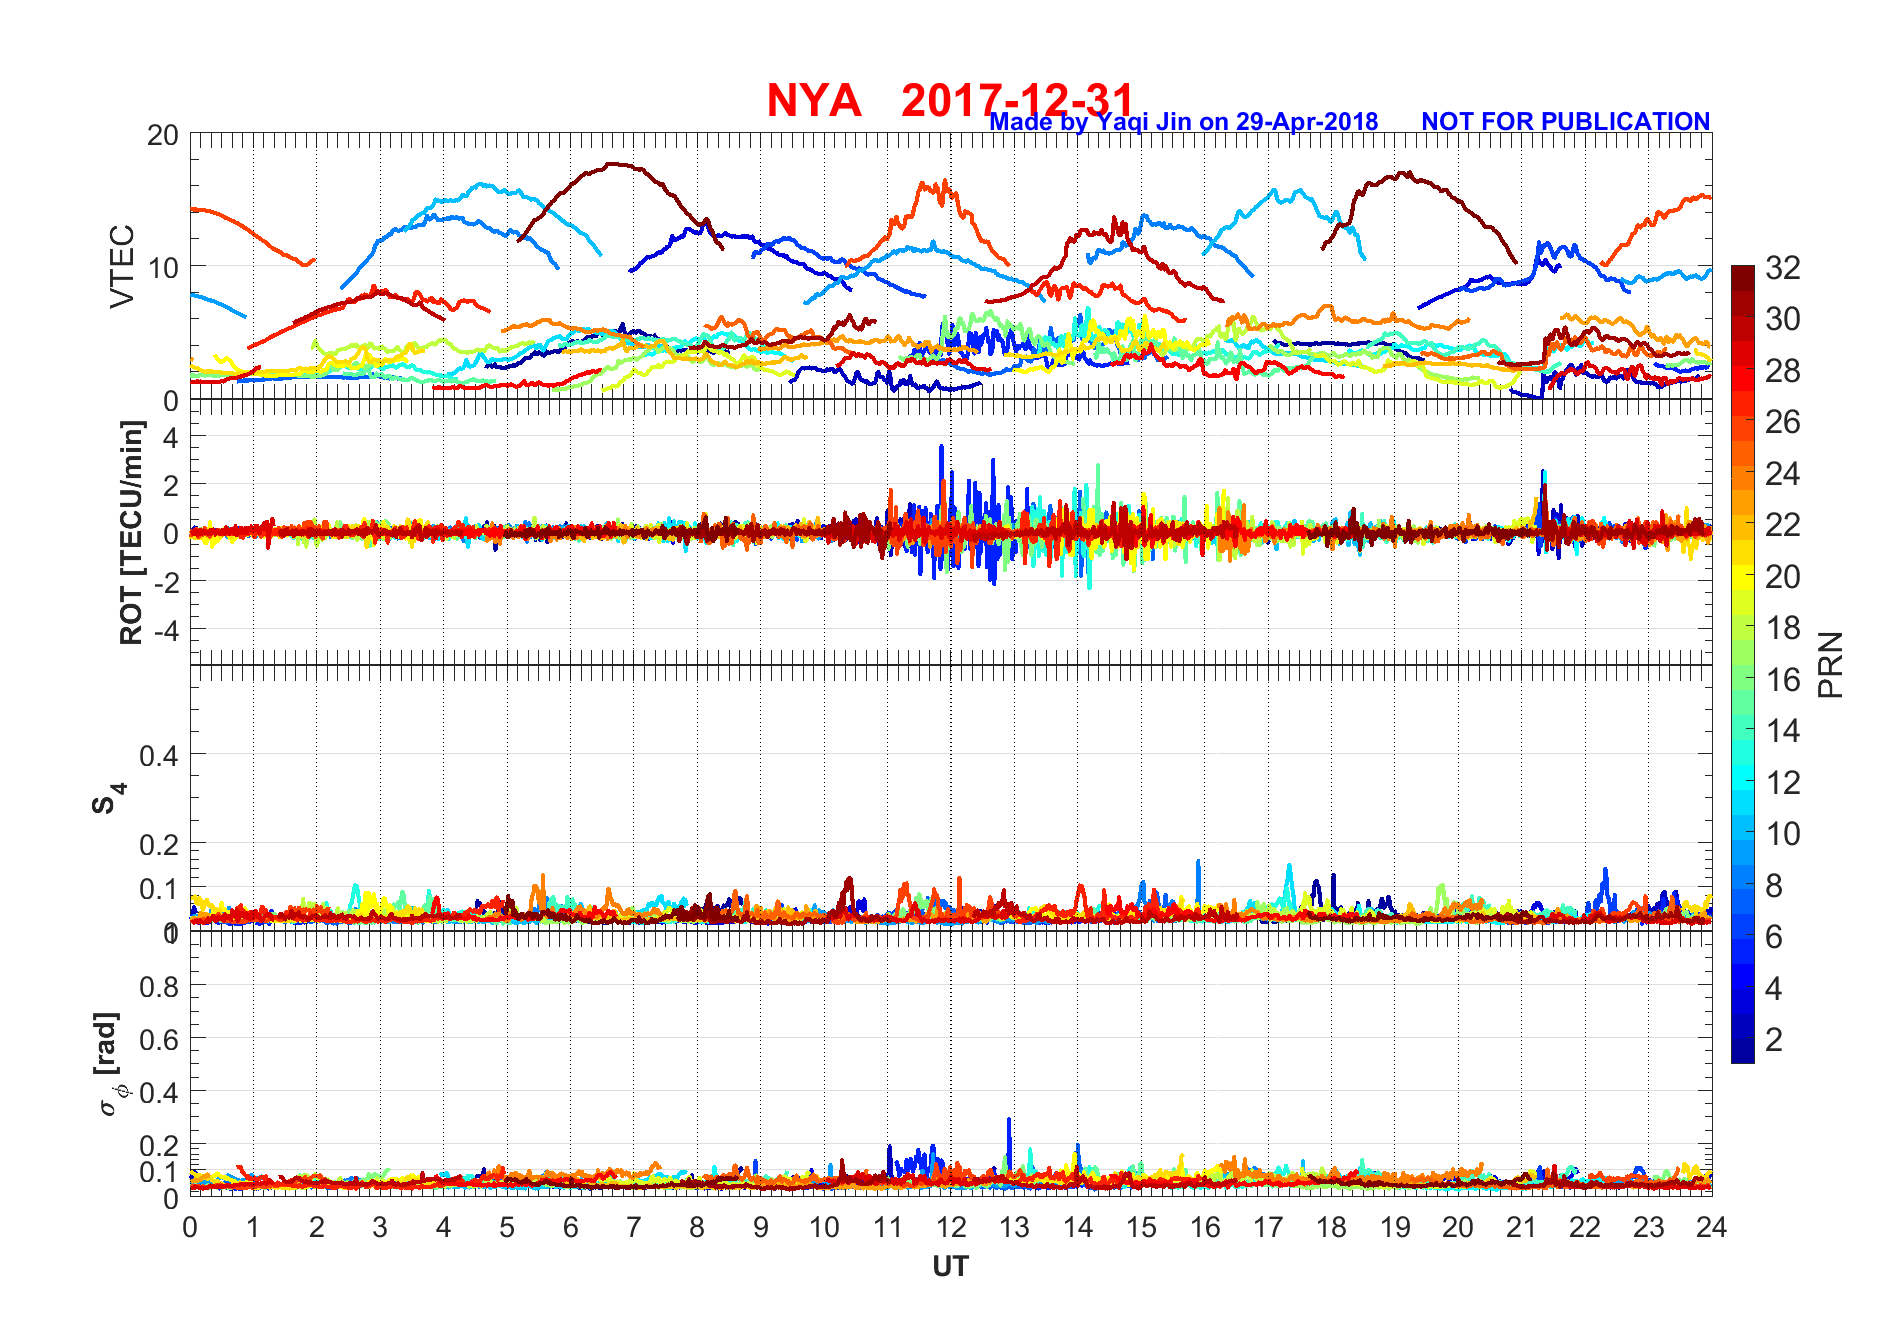Click the ROT axis tick label "4"
Screen dimensions: 1902x1330
pyautogui.click(x=172, y=437)
